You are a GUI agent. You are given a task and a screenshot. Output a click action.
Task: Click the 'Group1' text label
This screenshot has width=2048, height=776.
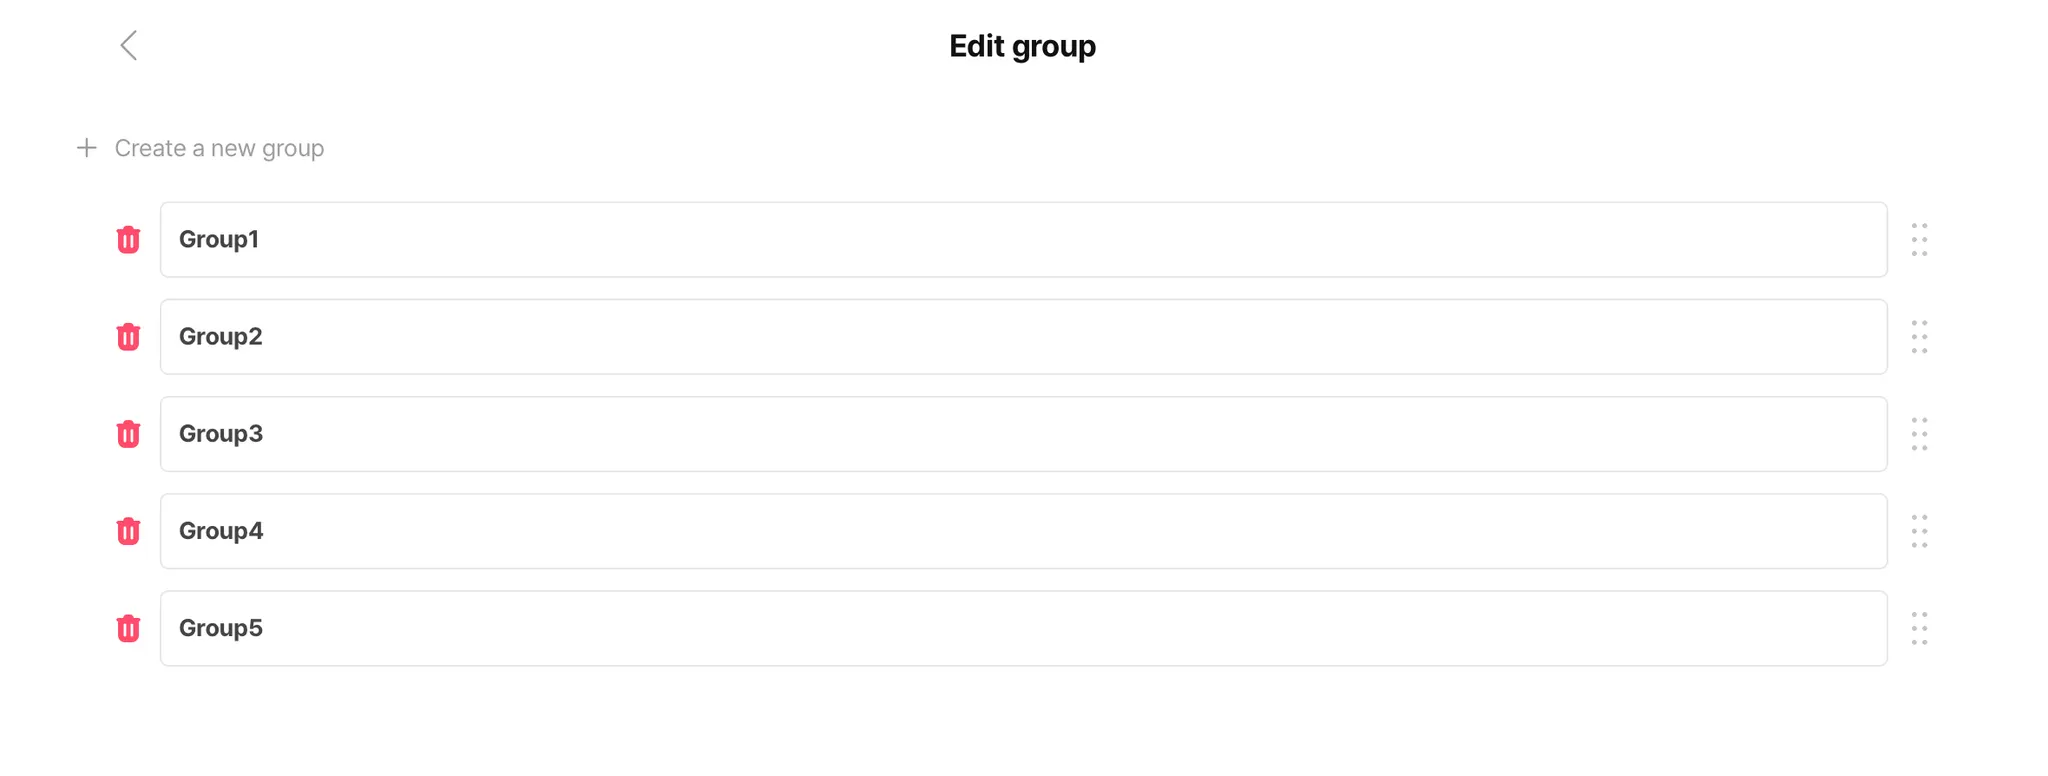pos(219,240)
